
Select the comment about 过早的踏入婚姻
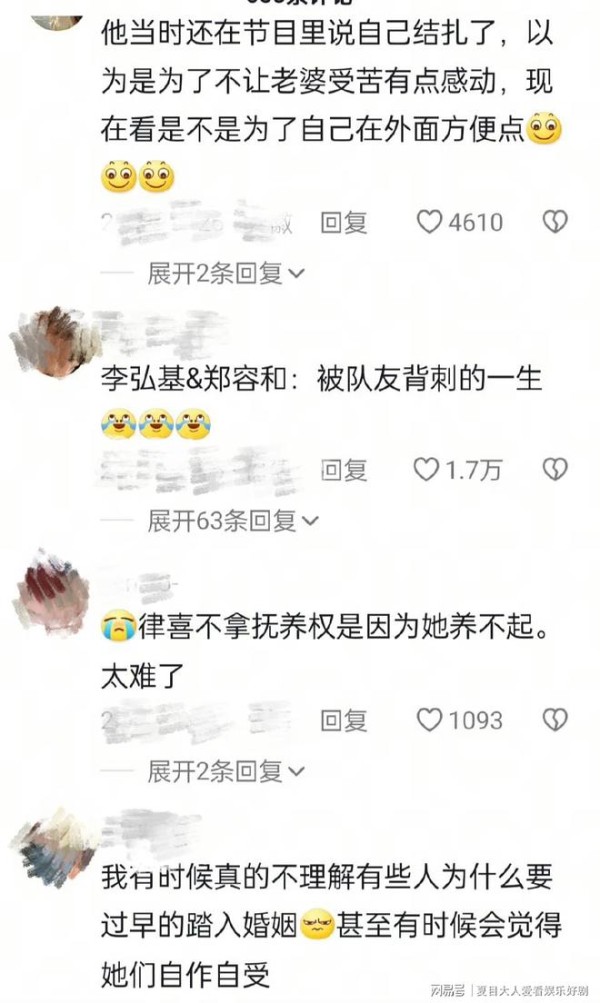pyautogui.click(x=331, y=925)
